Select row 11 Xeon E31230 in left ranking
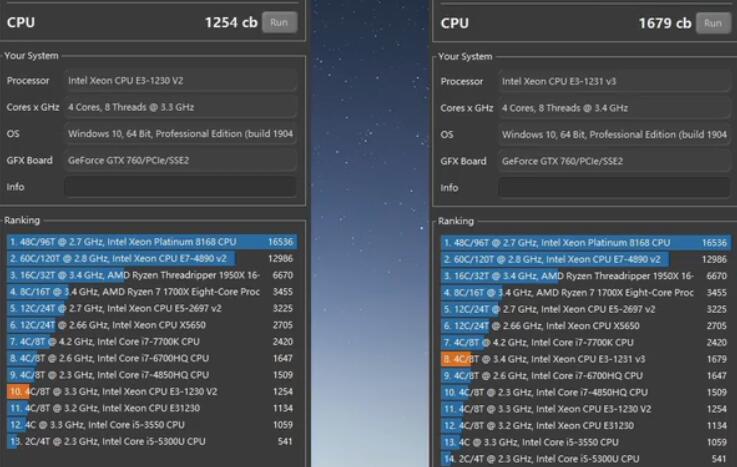The height and width of the screenshot is (467, 737). point(151,408)
